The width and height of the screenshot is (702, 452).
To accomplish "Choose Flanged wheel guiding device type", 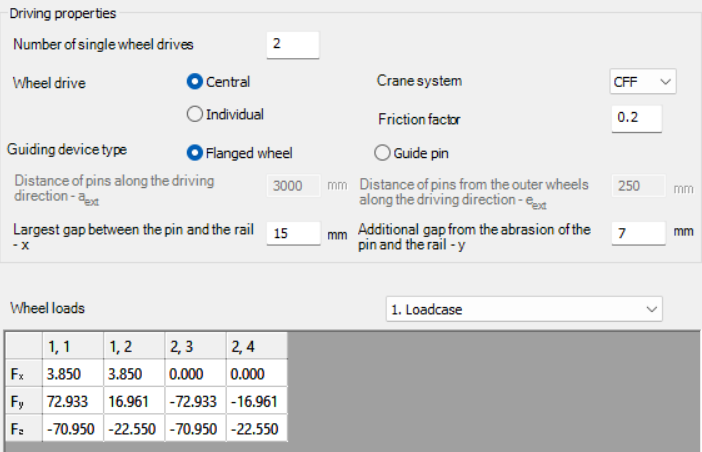I will [196, 153].
